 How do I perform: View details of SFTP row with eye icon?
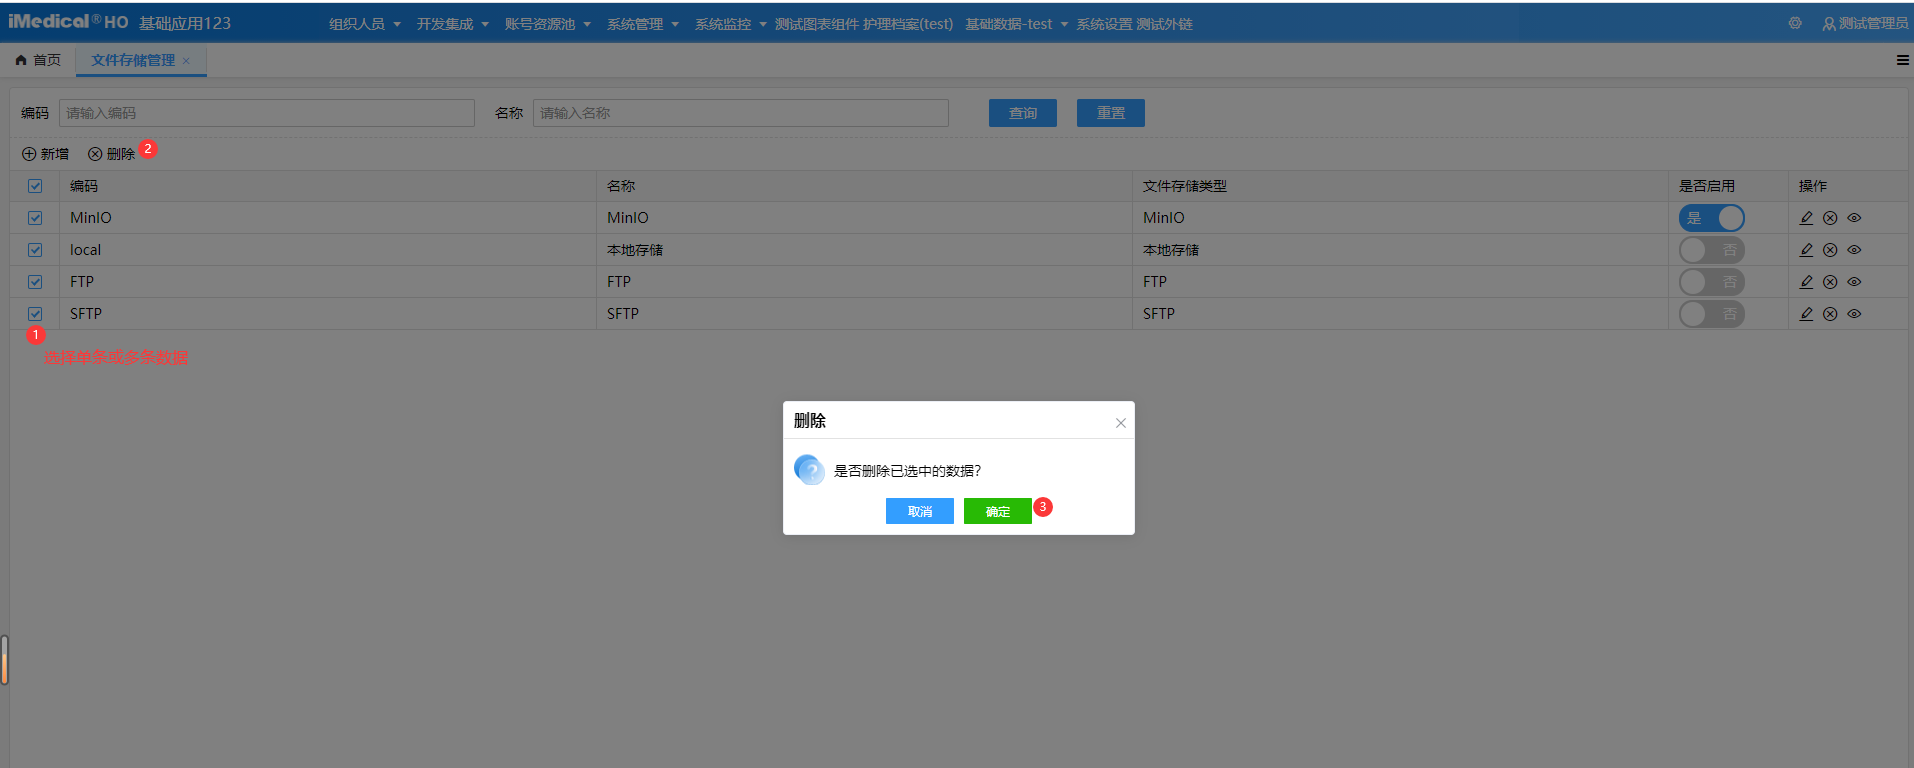(x=1854, y=314)
